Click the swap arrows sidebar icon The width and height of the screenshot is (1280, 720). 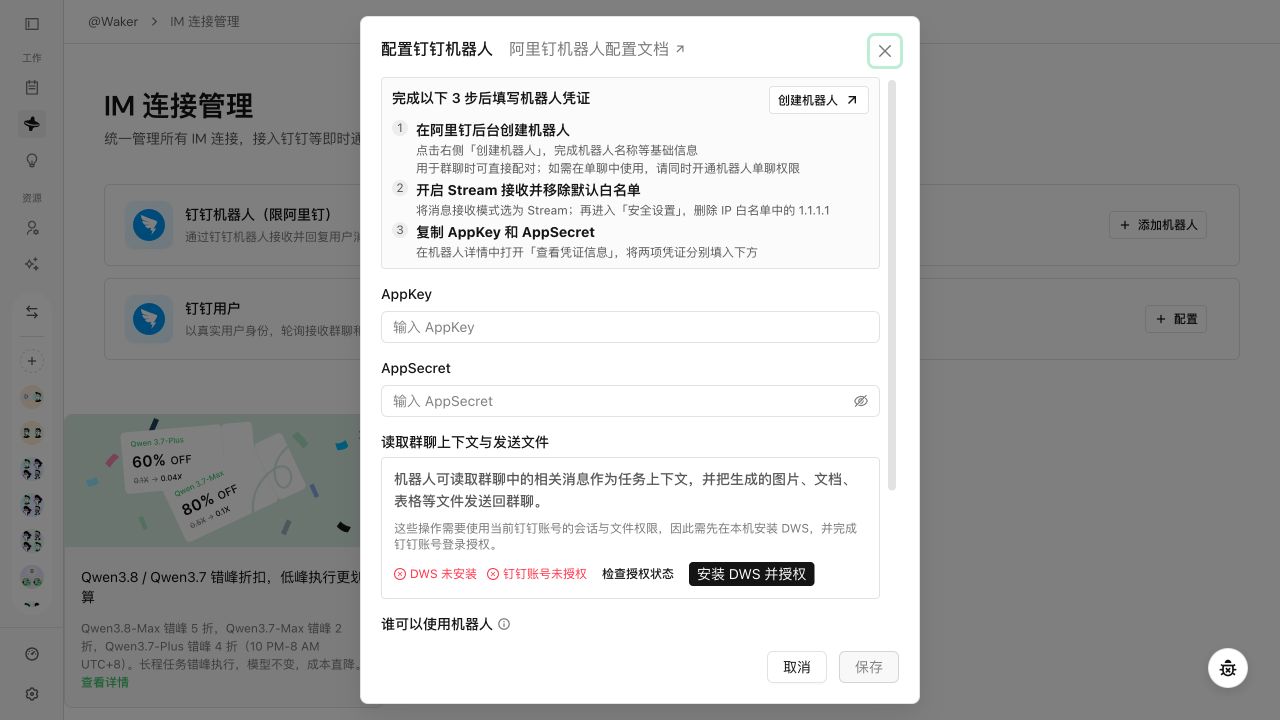point(32,313)
